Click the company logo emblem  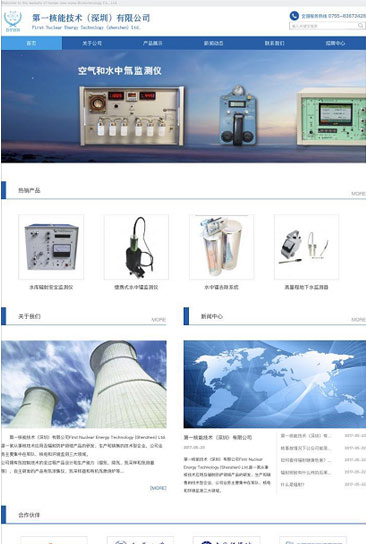coord(13,21)
